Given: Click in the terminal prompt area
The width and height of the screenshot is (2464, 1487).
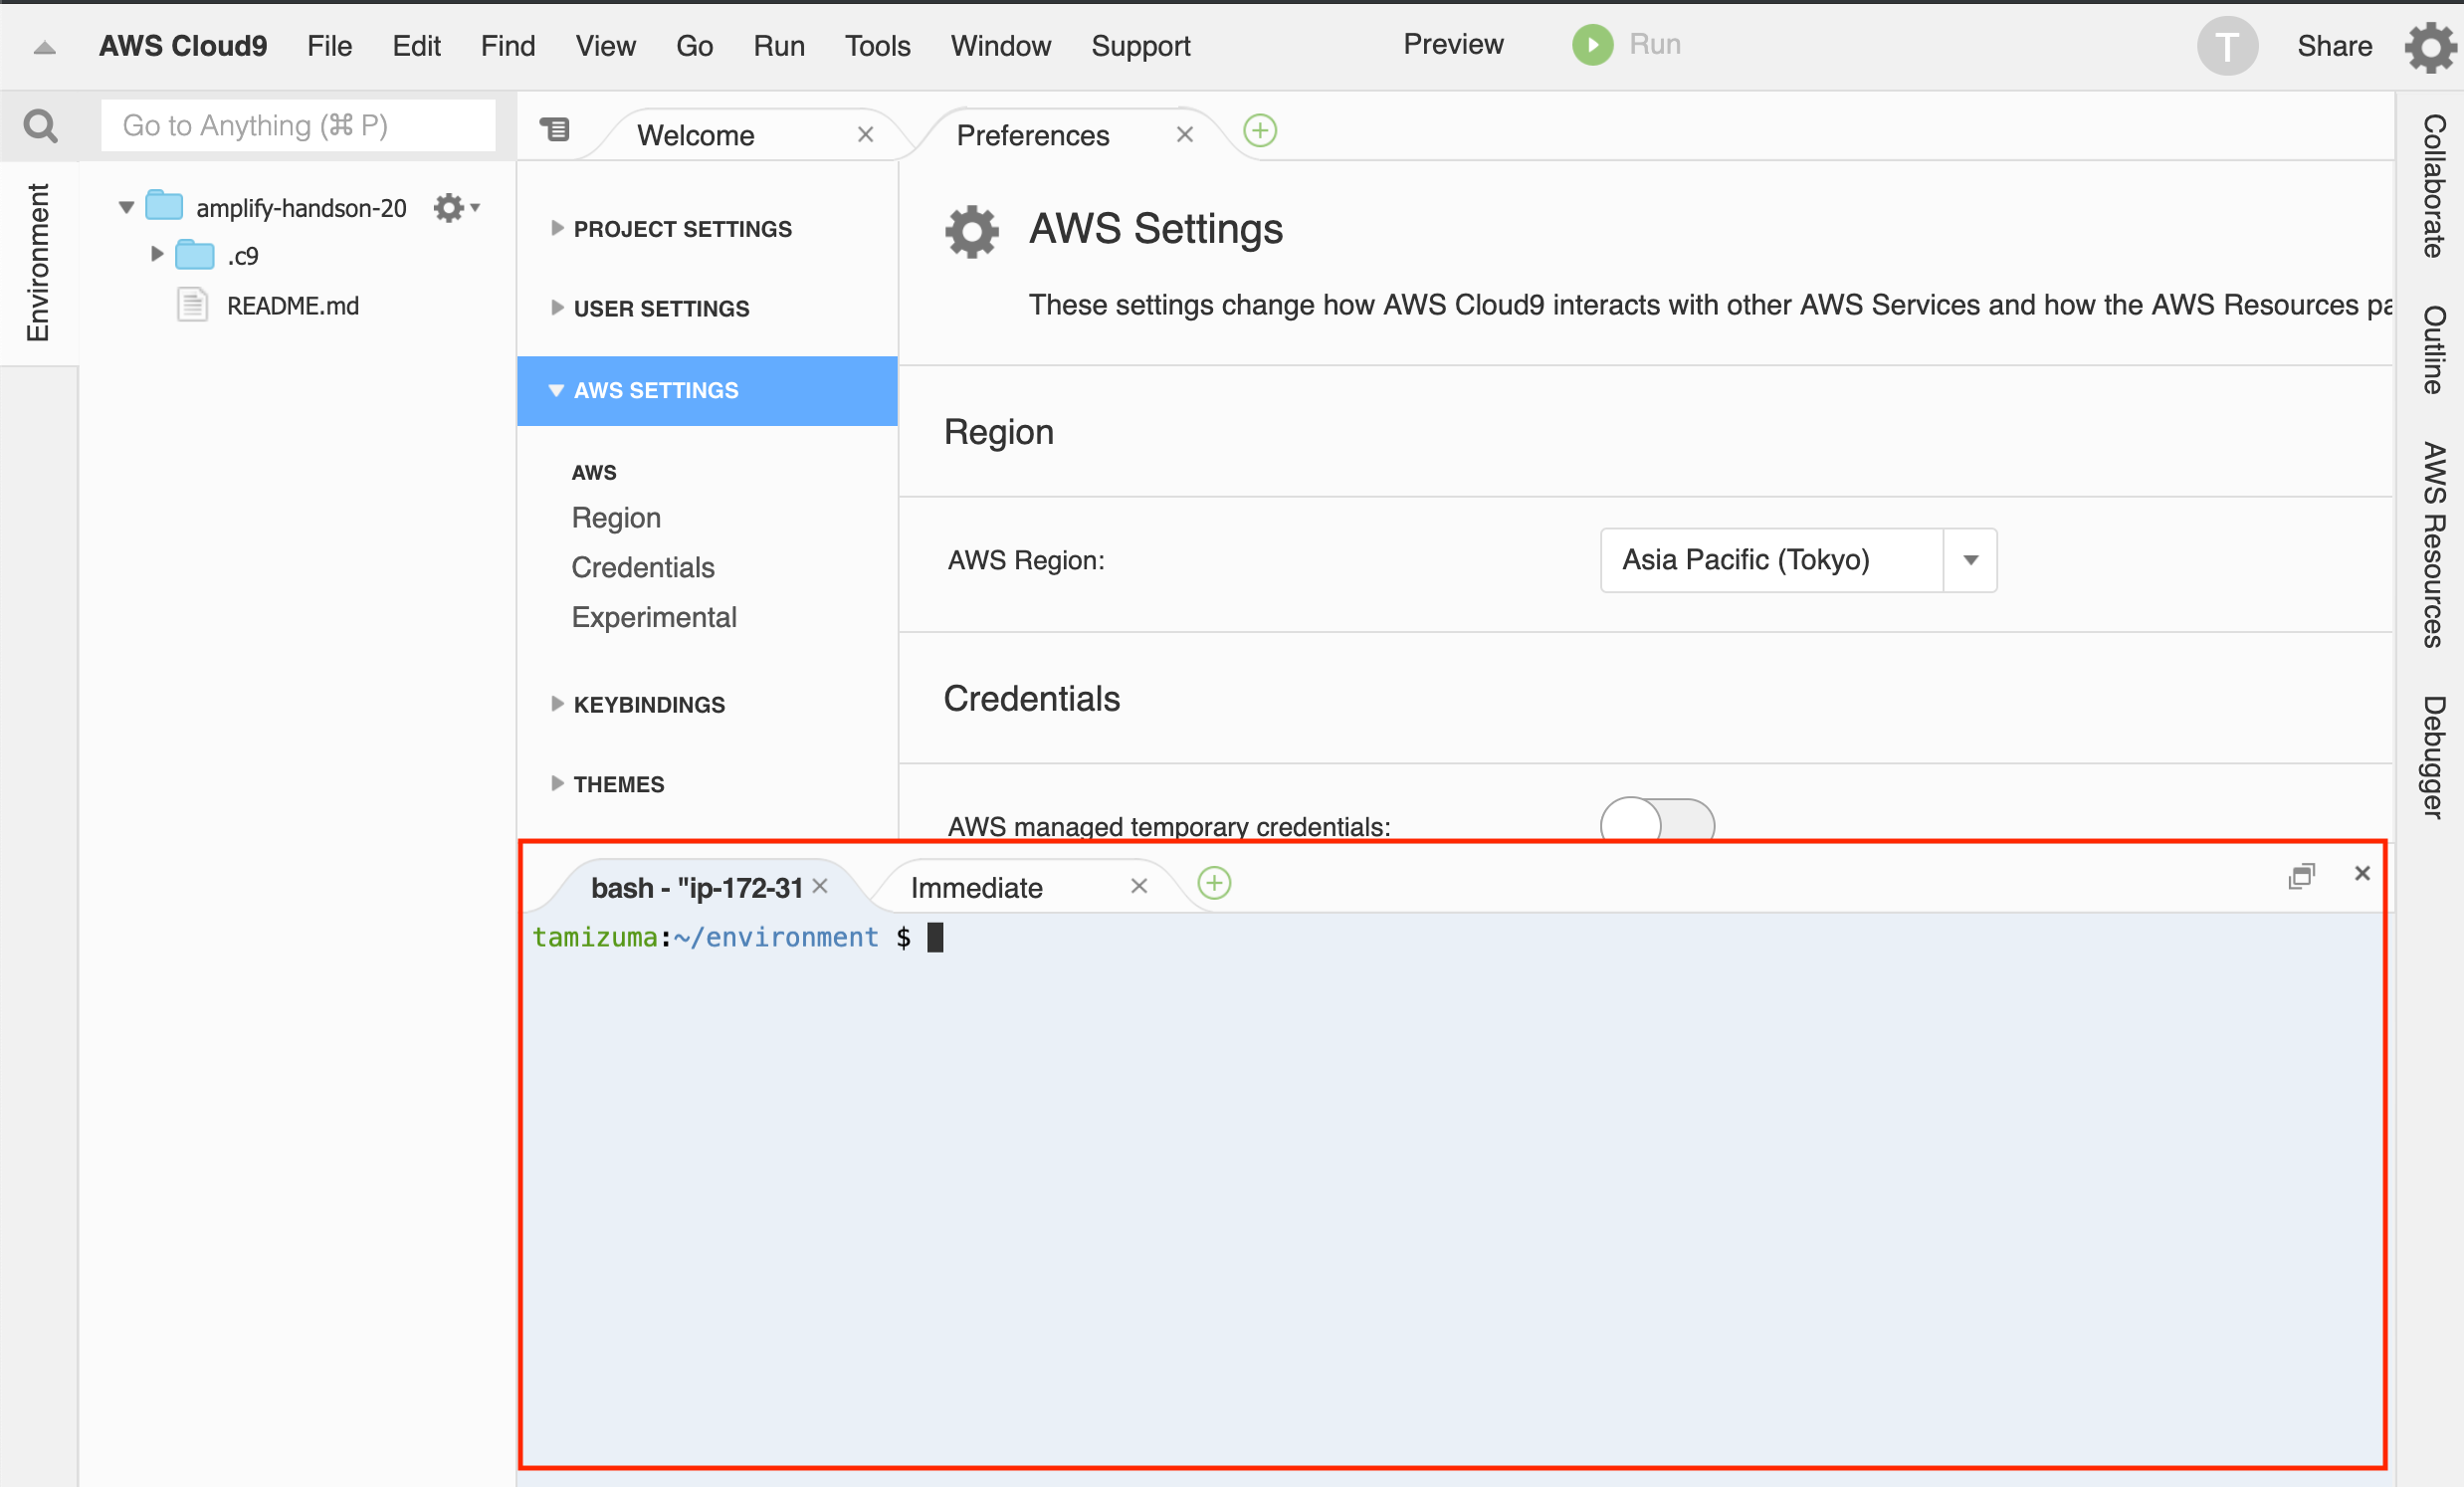Looking at the screenshot, I should 1452,1190.
